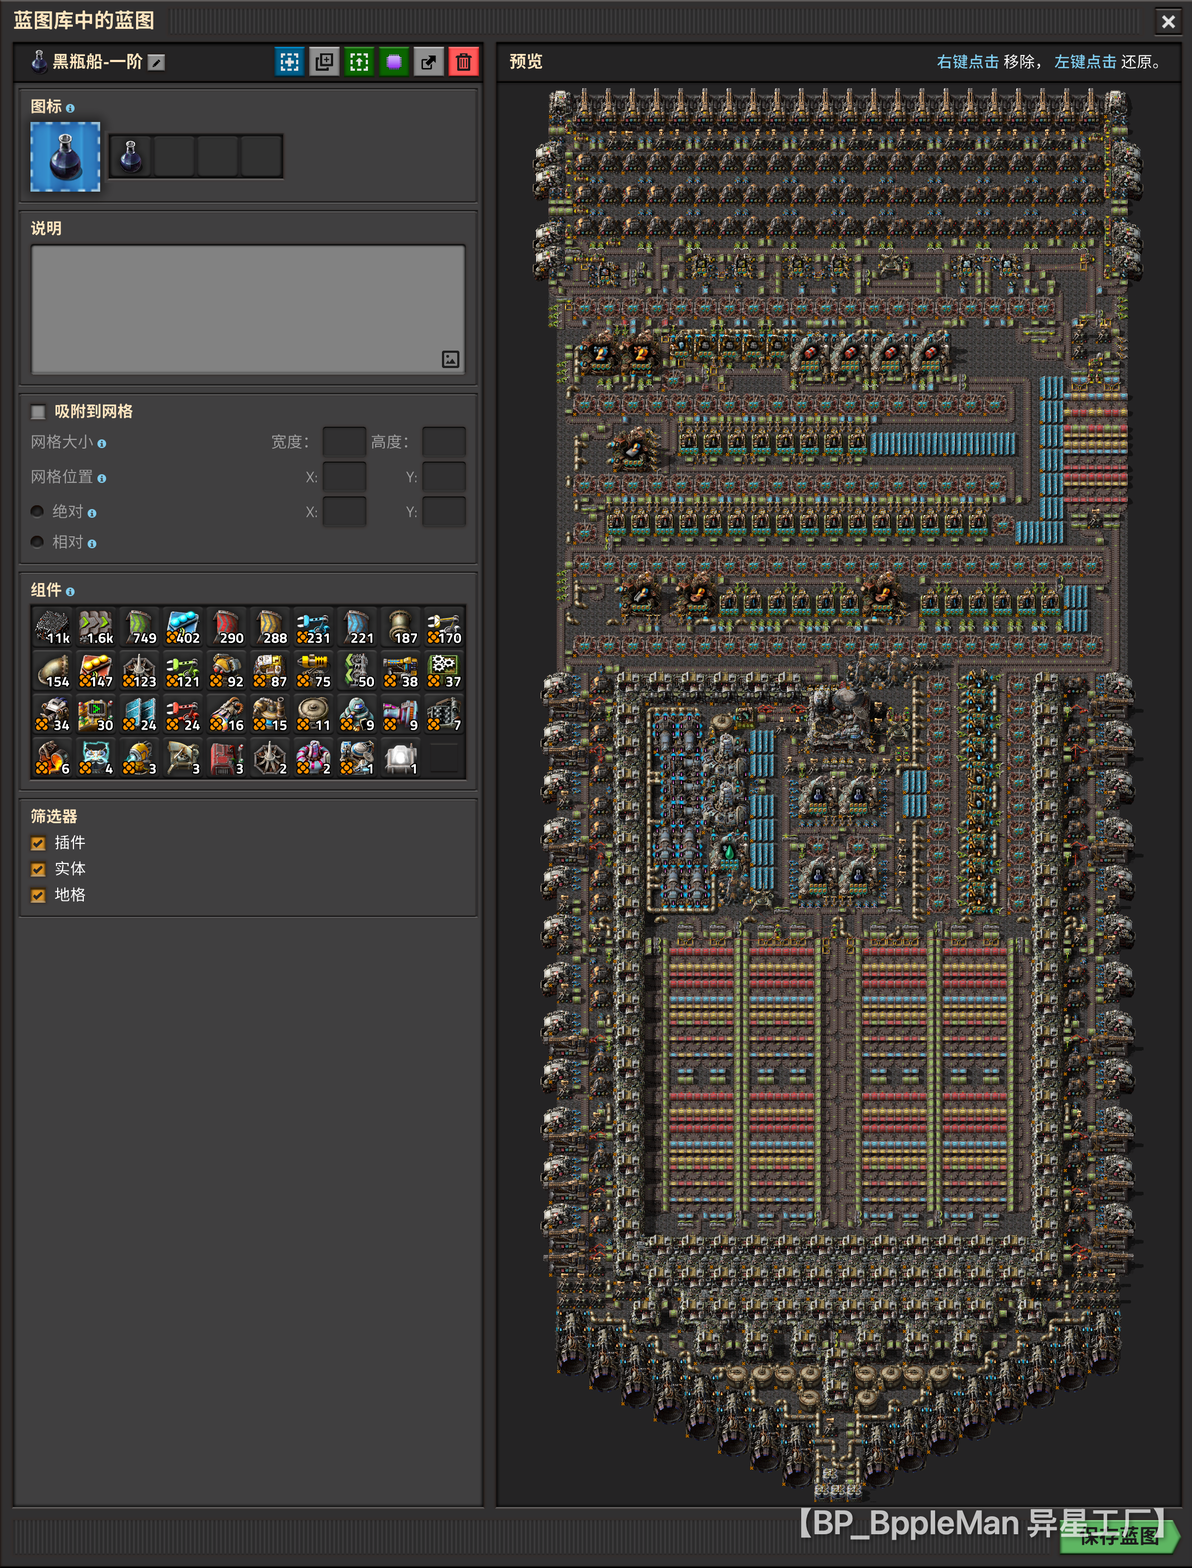The width and height of the screenshot is (1192, 1568).
Task: Click the info icon next to 图标
Action: coord(70,108)
